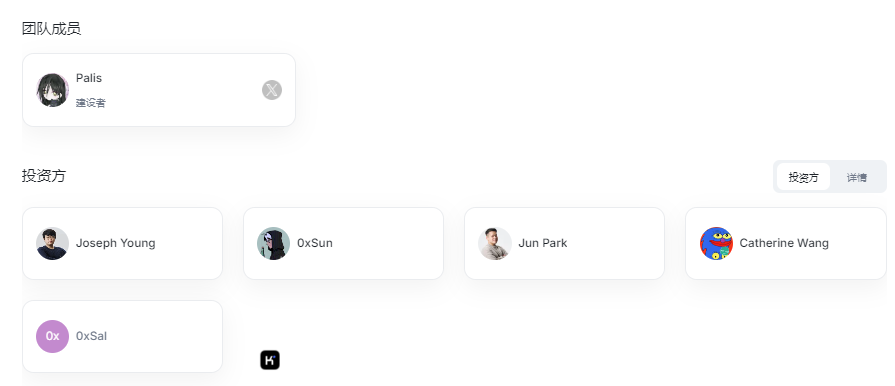Click the 投资方 section heading on left
Viewport: 895px width, 386px height.
[x=44, y=176]
